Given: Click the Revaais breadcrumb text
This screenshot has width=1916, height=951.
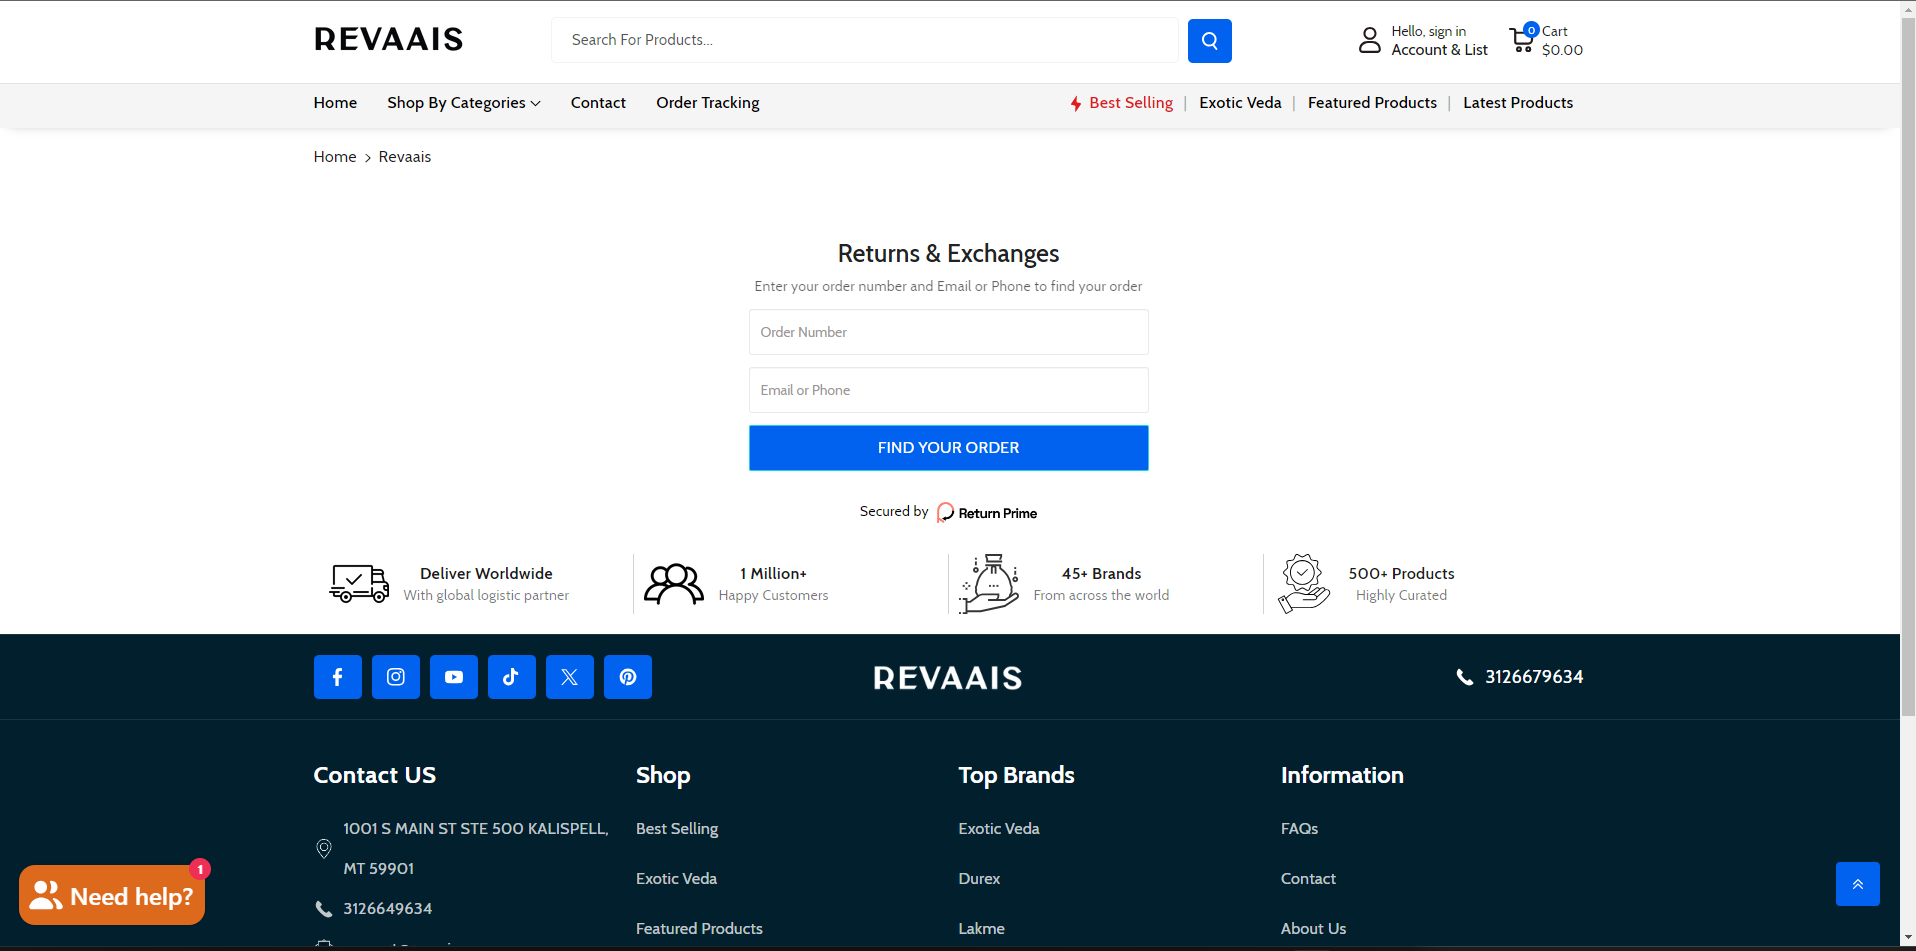Looking at the screenshot, I should (x=405, y=157).
